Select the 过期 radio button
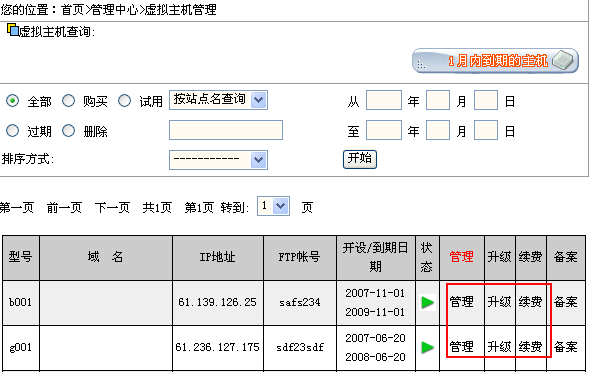The image size is (589, 372). (x=12, y=131)
